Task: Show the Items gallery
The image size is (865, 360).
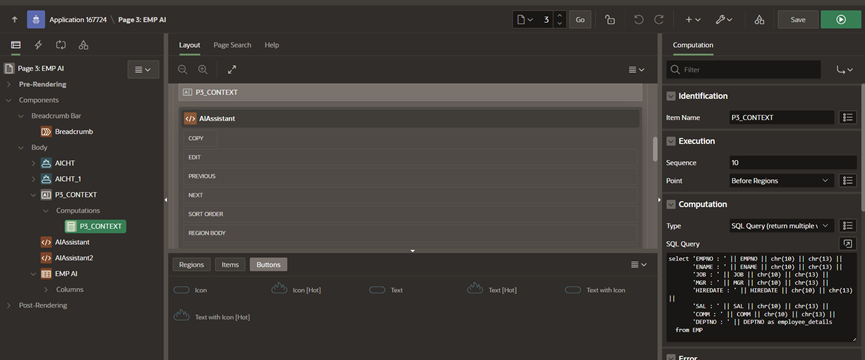Action: coord(230,265)
